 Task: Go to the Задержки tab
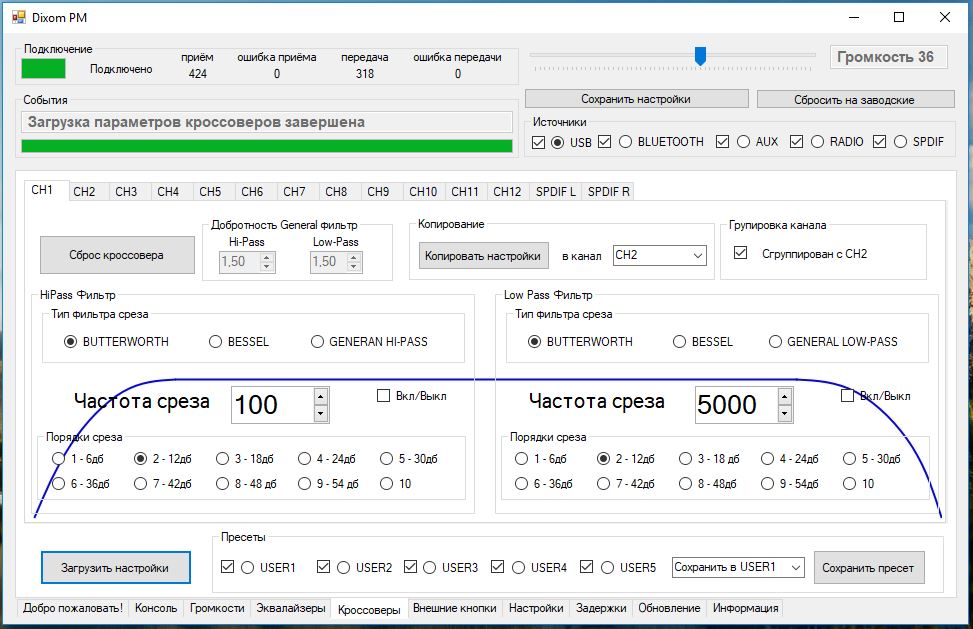coord(601,609)
